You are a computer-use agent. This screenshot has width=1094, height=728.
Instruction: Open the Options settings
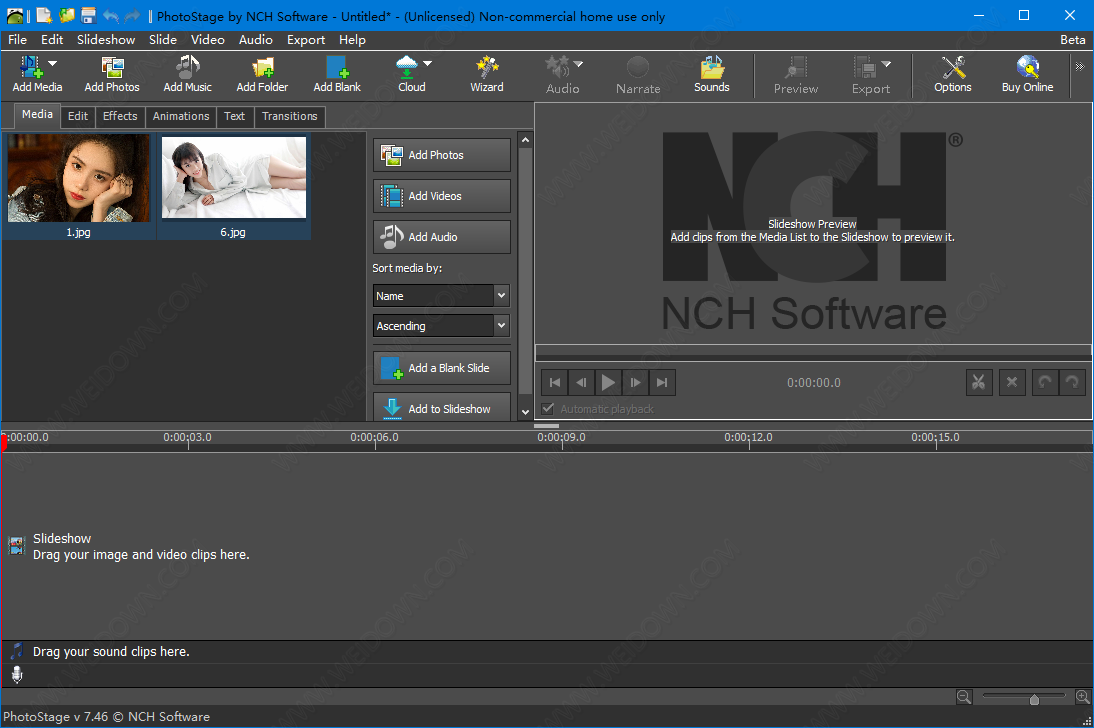tap(952, 75)
